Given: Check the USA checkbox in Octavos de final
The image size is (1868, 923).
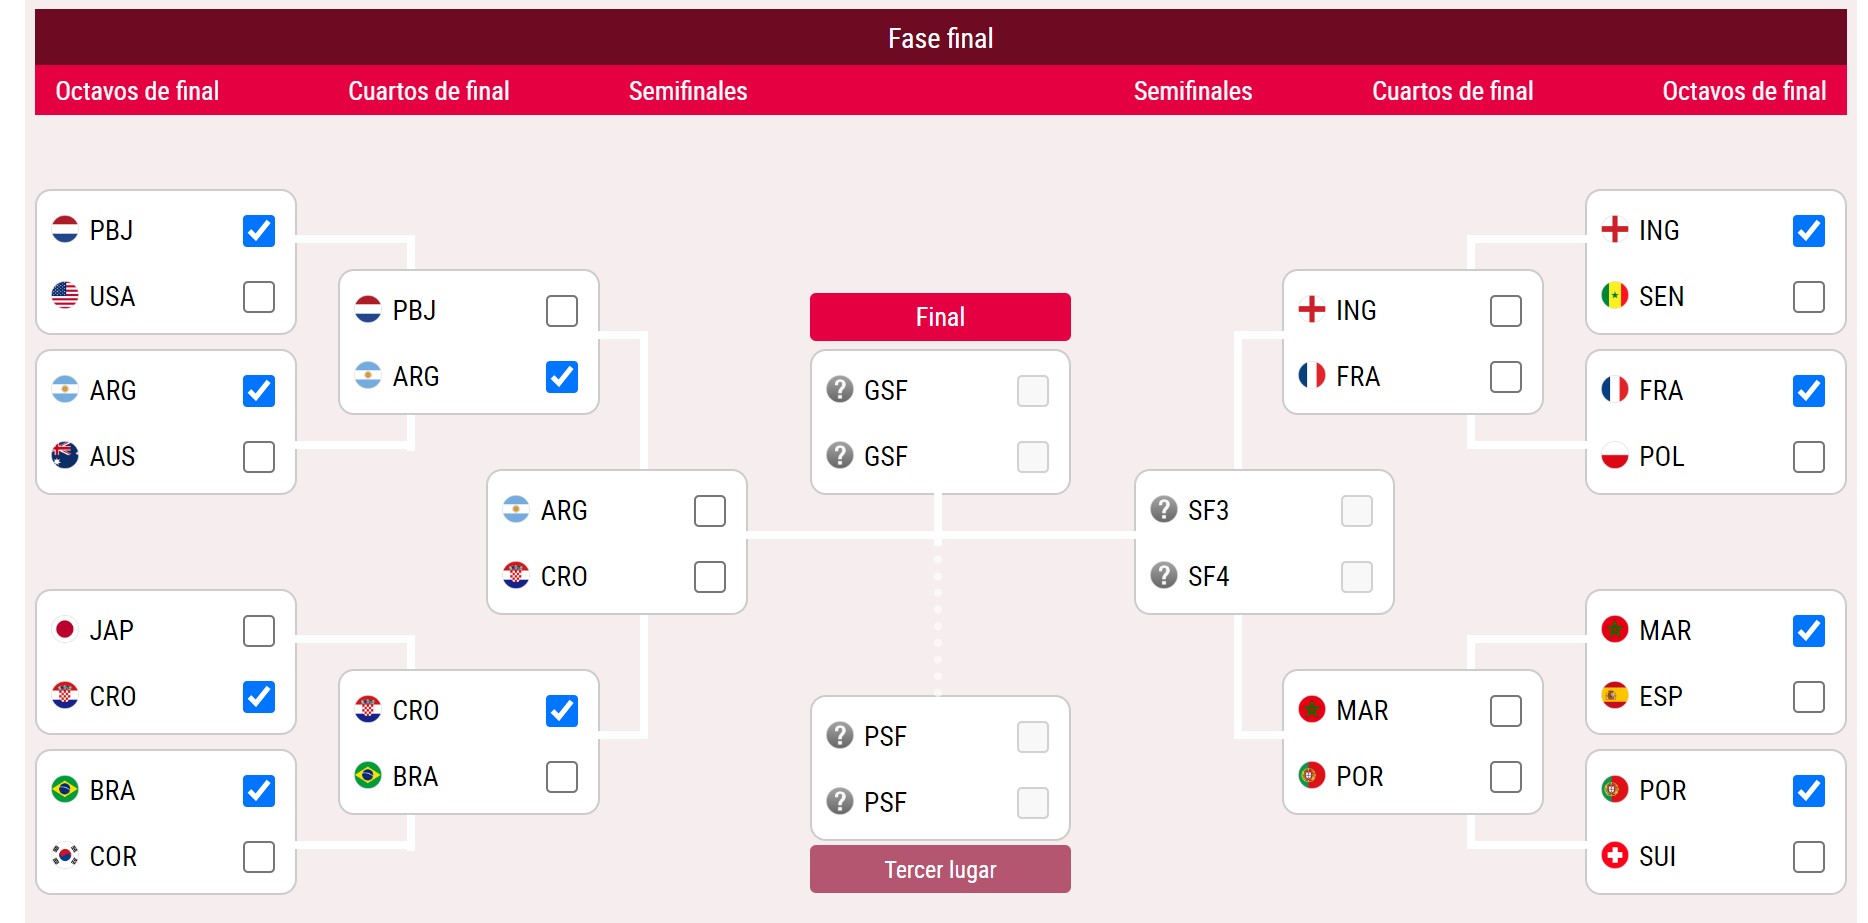Looking at the screenshot, I should coord(259,297).
